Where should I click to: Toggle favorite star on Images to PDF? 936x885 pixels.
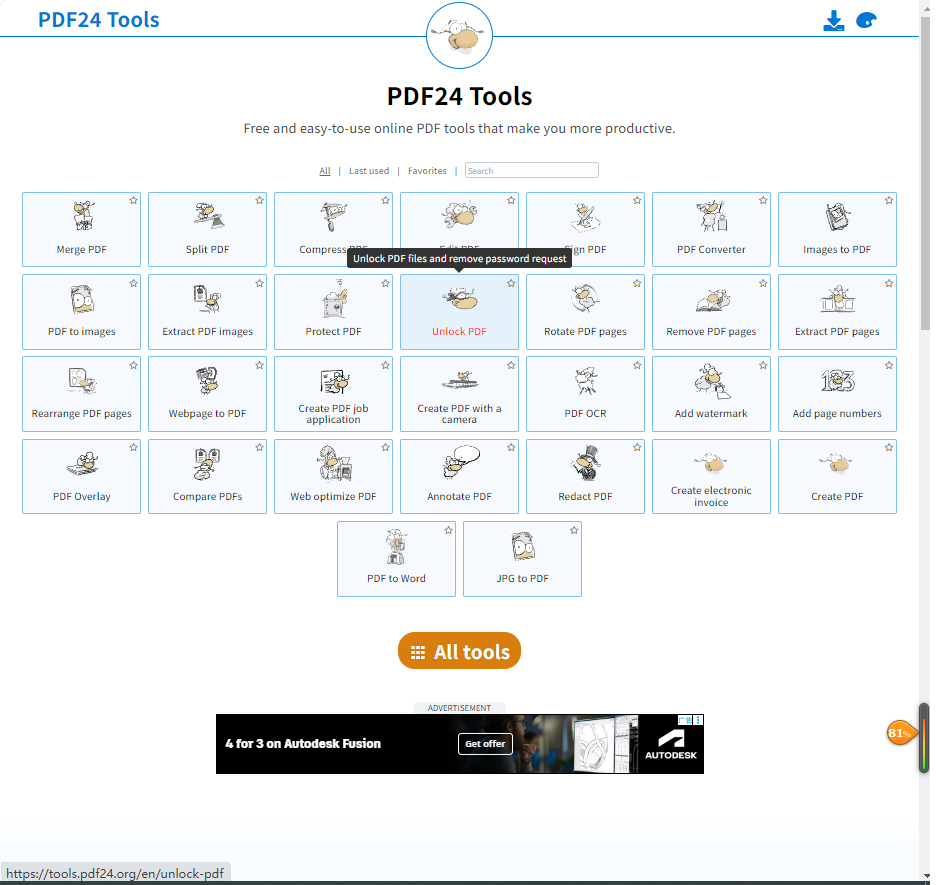pyautogui.click(x=889, y=201)
